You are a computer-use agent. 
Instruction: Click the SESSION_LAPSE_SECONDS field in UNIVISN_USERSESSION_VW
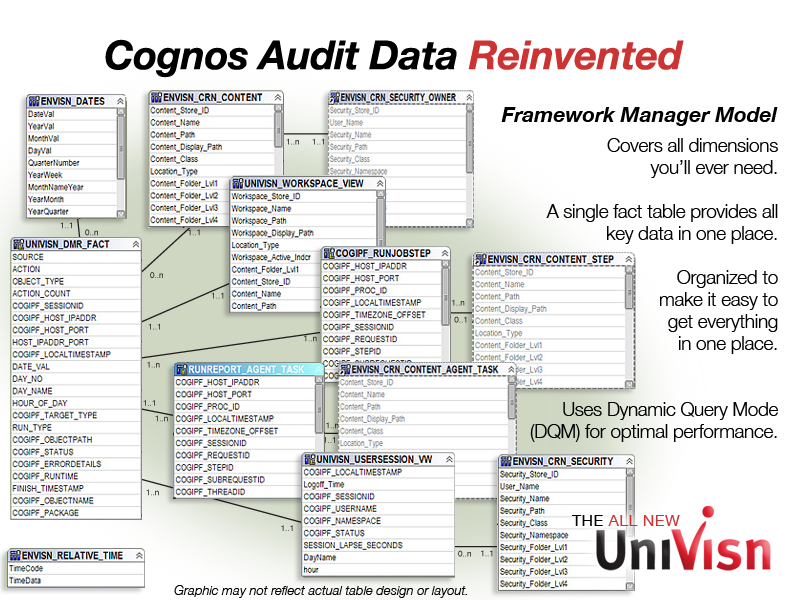(x=351, y=545)
